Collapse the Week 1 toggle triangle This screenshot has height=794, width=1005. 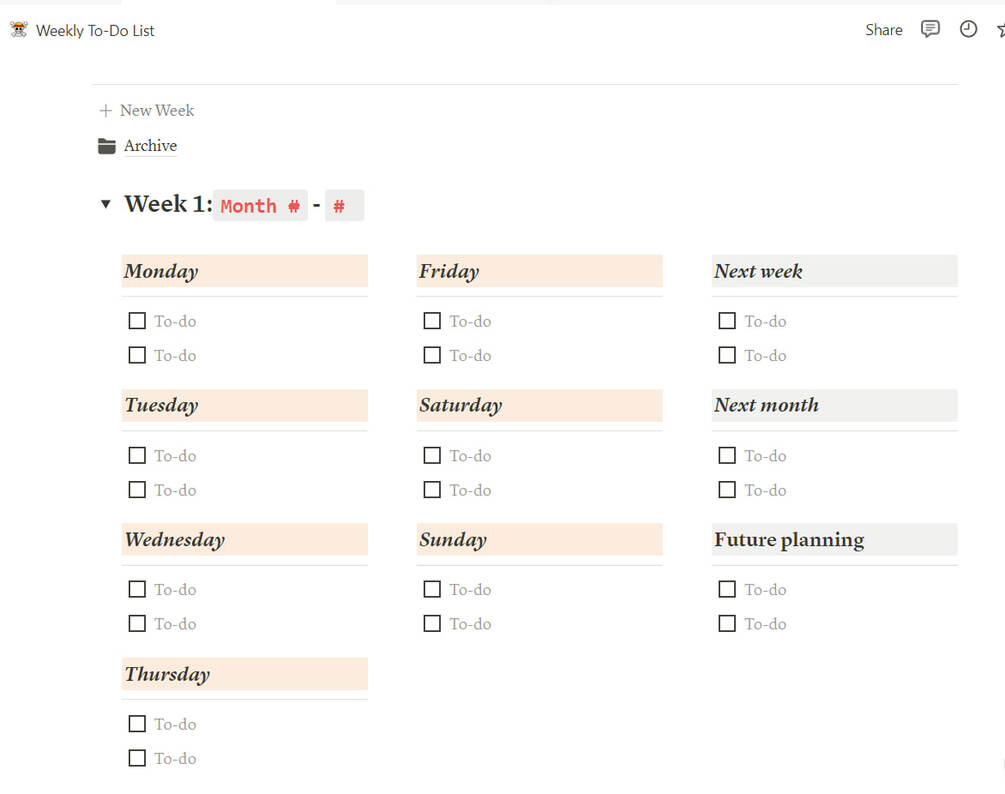point(106,204)
